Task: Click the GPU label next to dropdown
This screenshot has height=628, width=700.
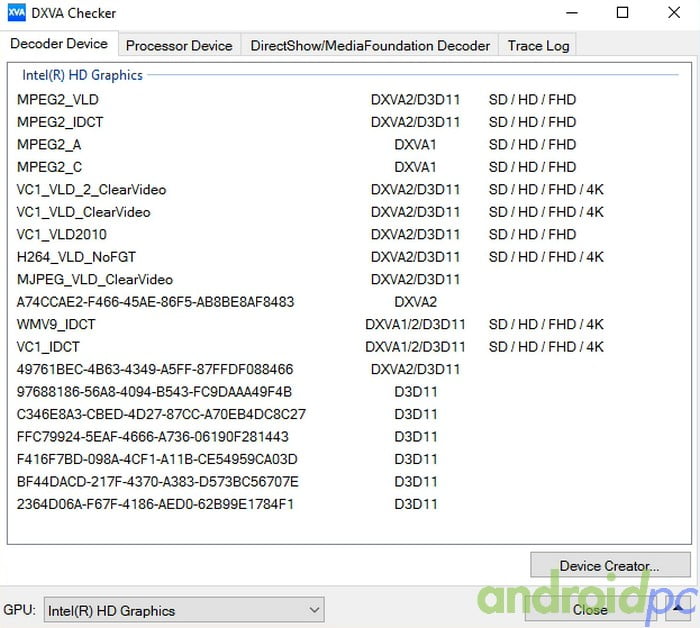Action: [19, 610]
